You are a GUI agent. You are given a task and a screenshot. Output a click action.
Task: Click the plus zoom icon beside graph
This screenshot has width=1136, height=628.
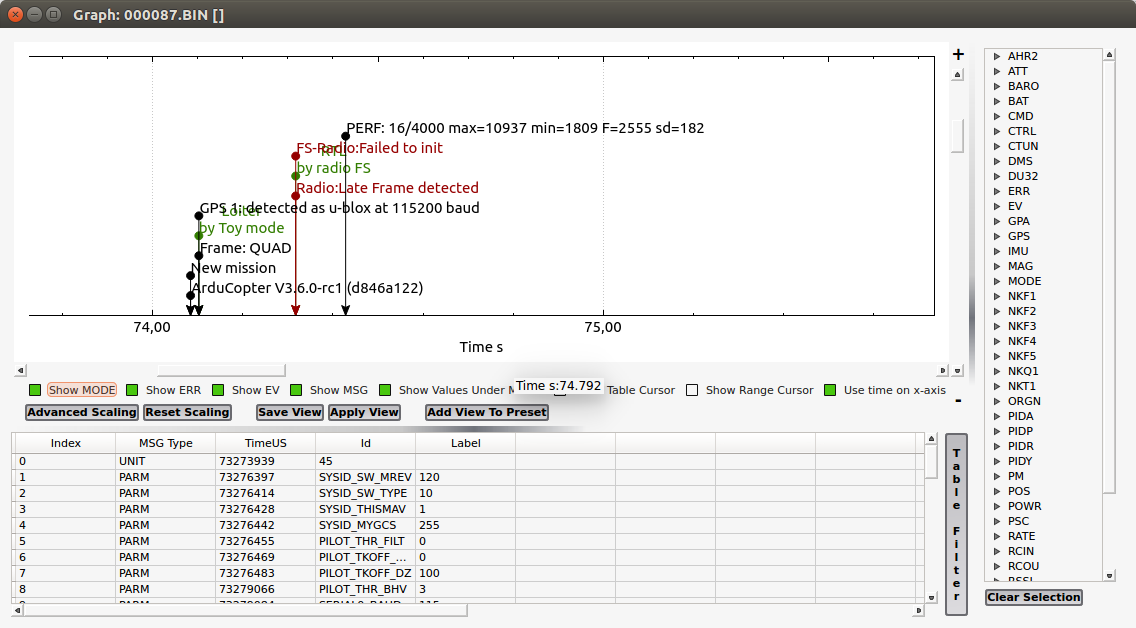(x=958, y=54)
